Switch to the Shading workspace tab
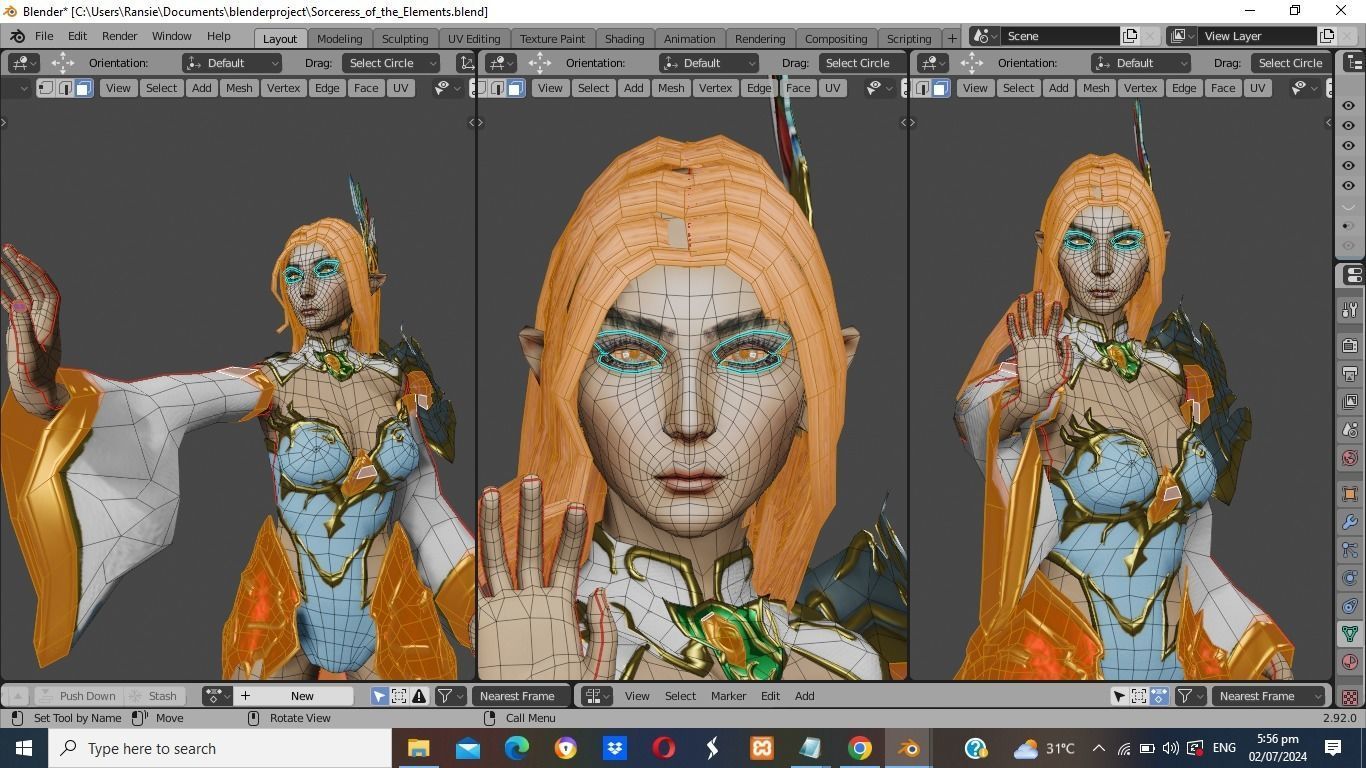 coord(624,38)
